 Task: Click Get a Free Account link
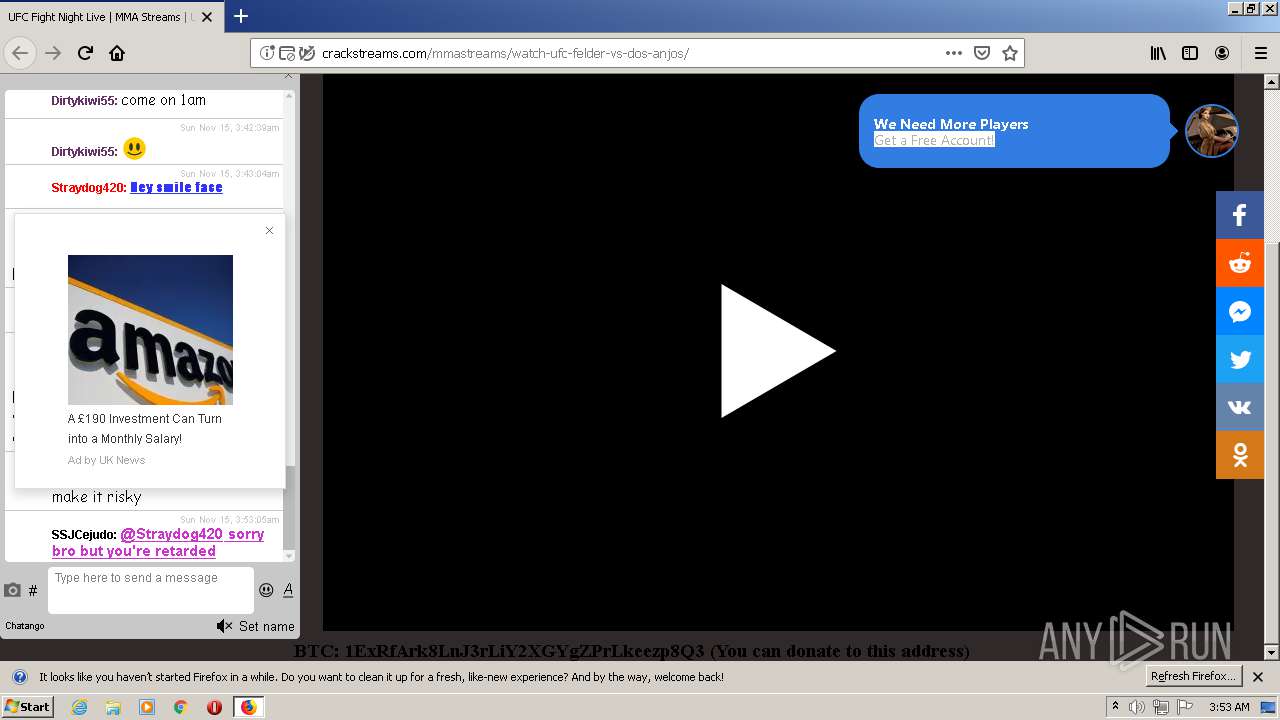[934, 140]
